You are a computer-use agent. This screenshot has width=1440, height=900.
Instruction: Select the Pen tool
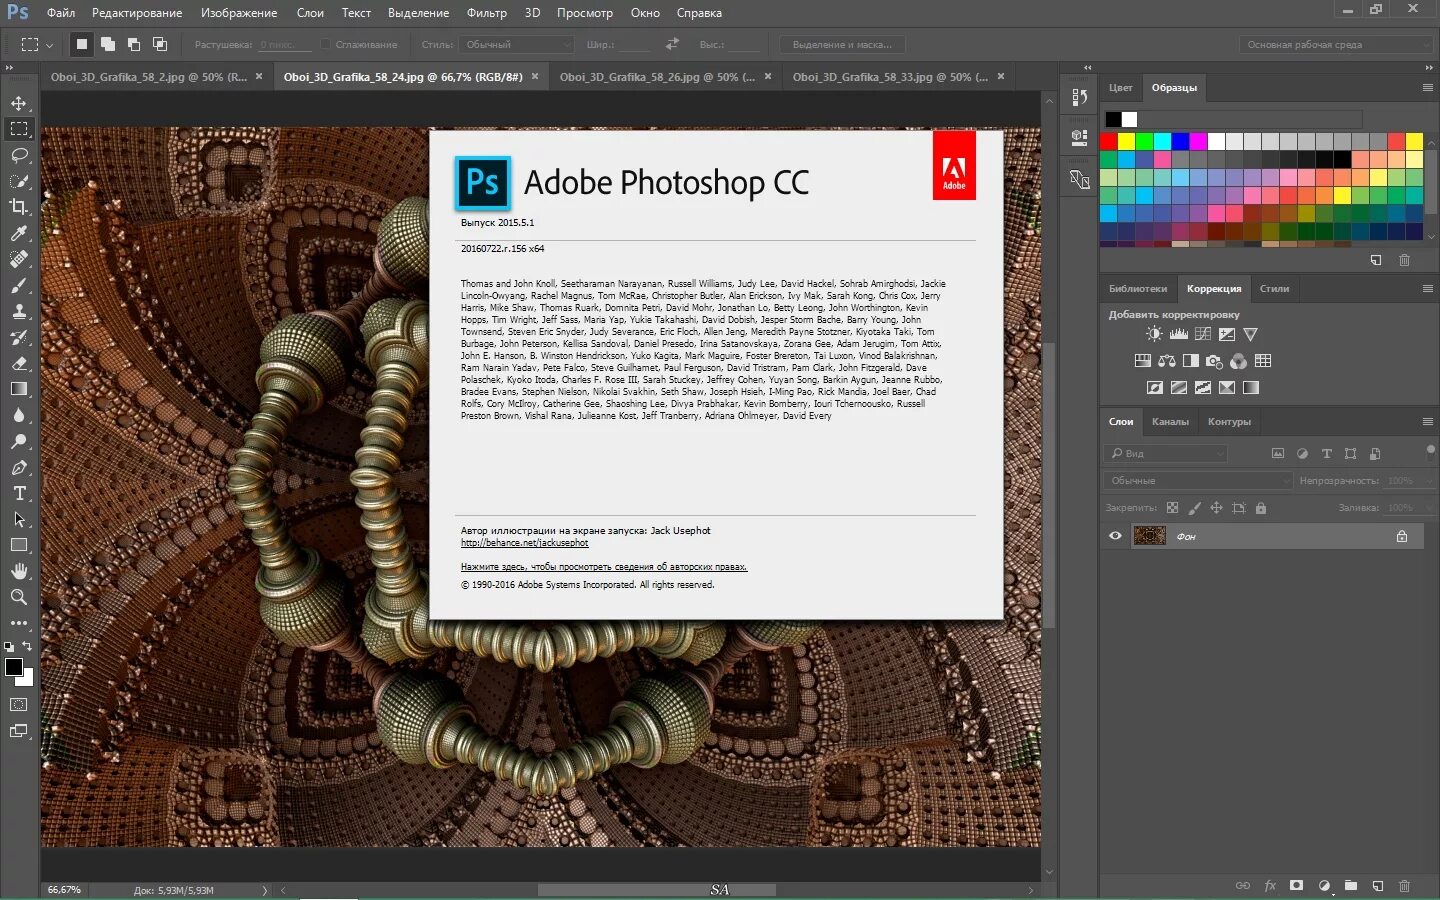click(19, 467)
